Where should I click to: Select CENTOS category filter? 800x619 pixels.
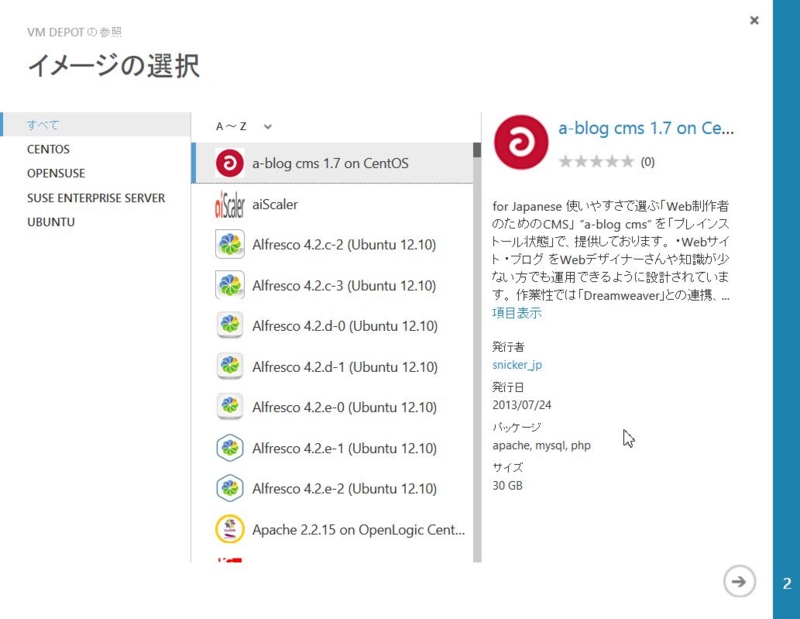48,149
